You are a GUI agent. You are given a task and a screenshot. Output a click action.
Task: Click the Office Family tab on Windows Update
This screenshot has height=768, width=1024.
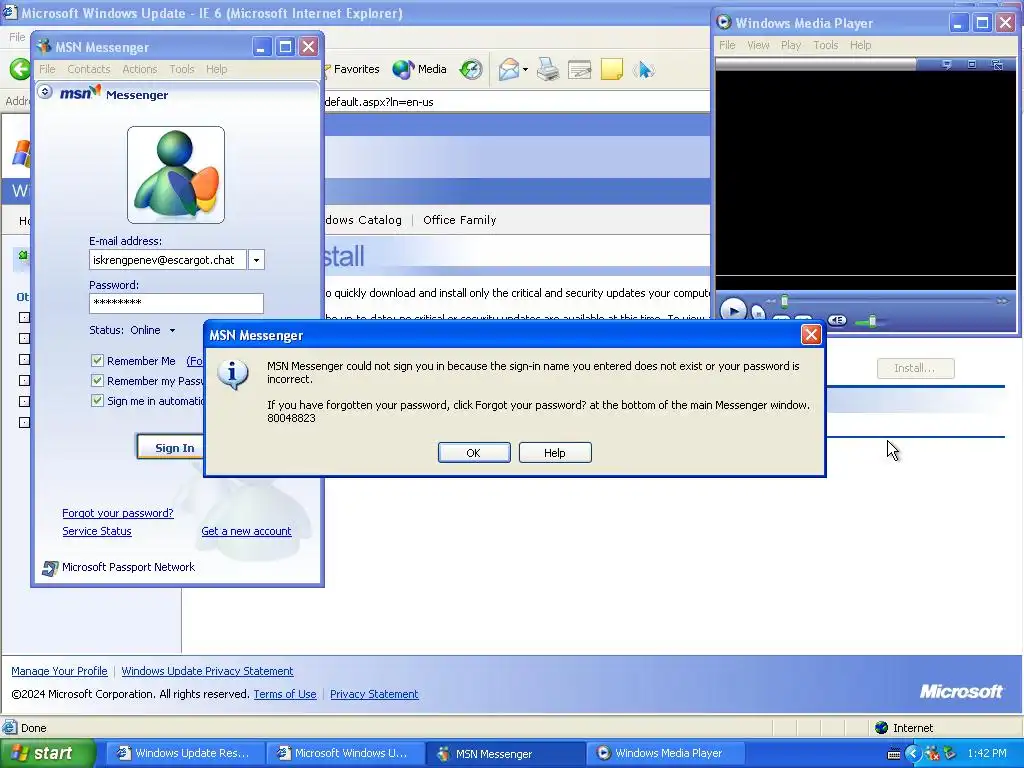coord(460,220)
